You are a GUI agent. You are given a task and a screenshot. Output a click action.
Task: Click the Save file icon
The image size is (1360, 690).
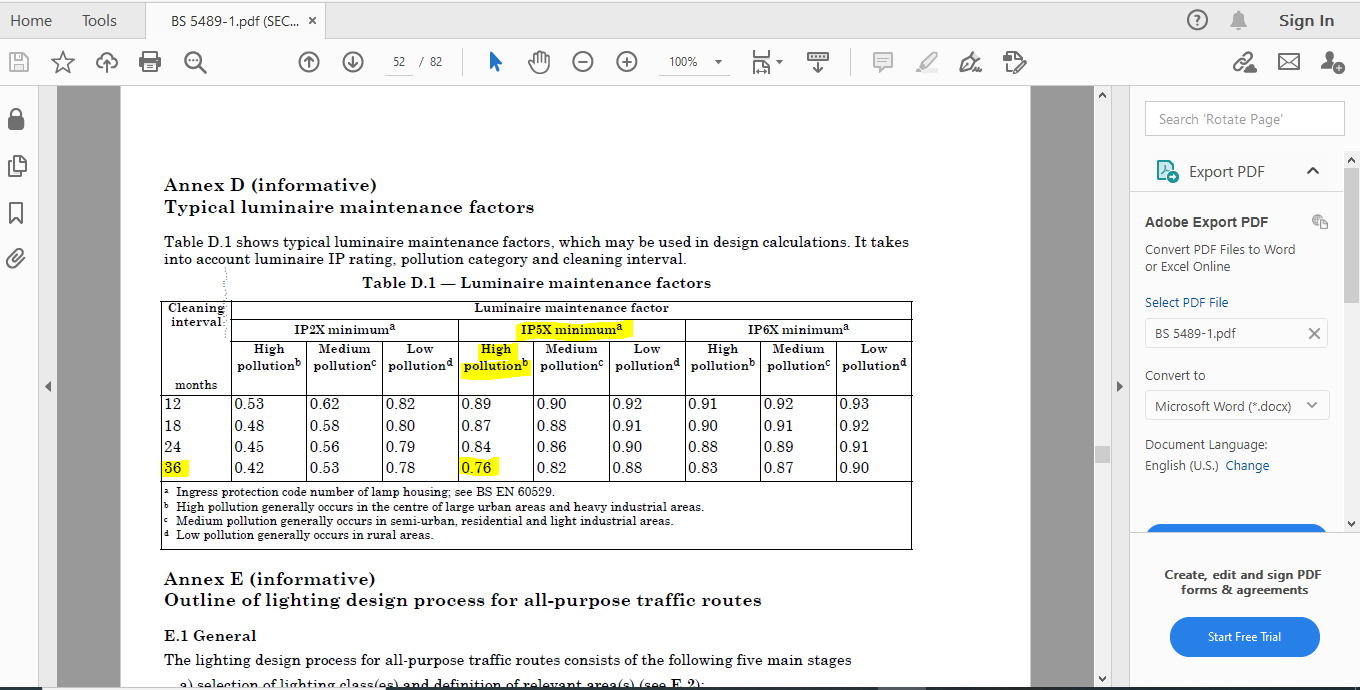pyautogui.click(x=19, y=62)
